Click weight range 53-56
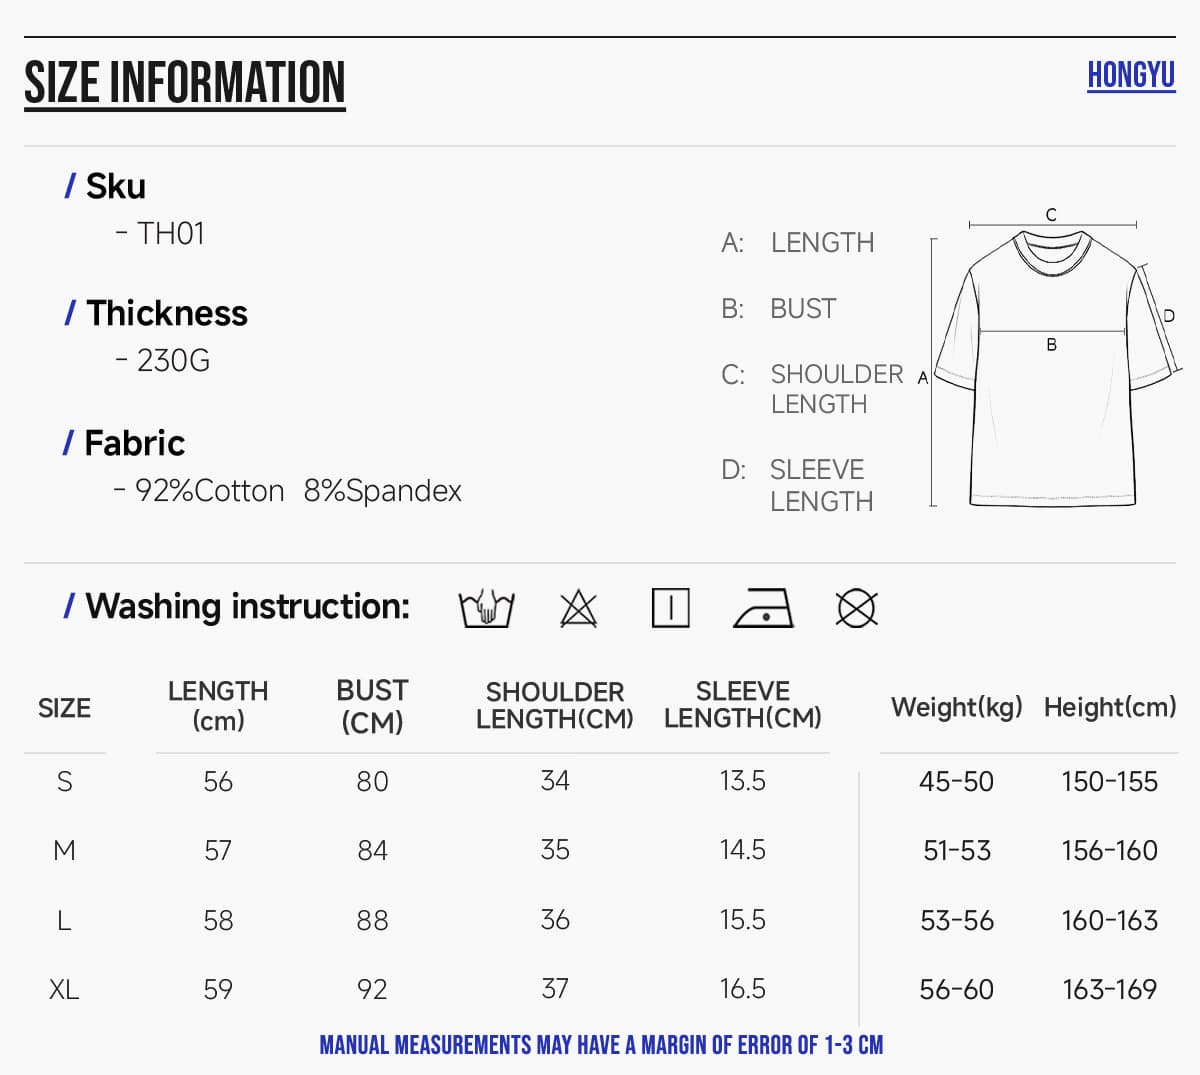 tap(957, 920)
